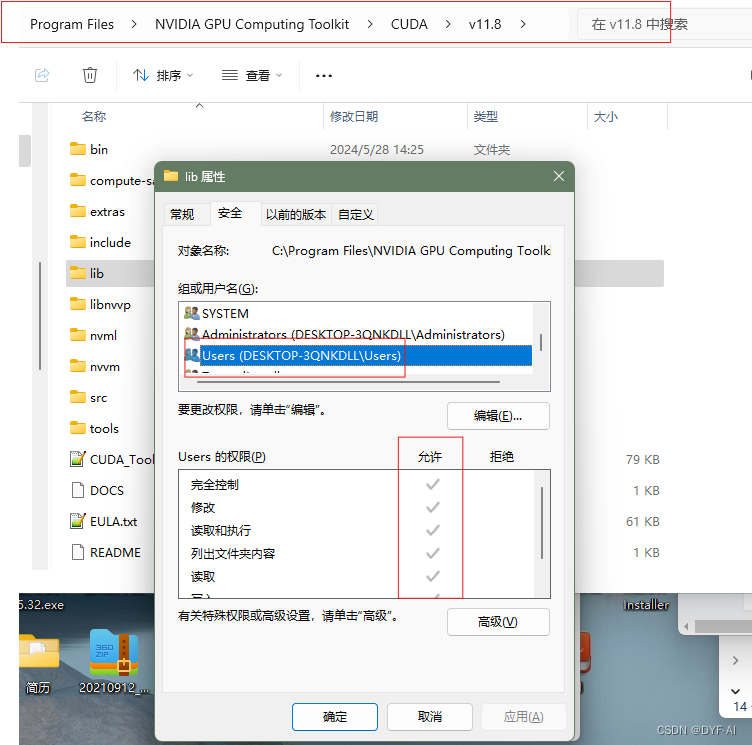Select the CUDA_Toolkit file icon

click(x=78, y=459)
